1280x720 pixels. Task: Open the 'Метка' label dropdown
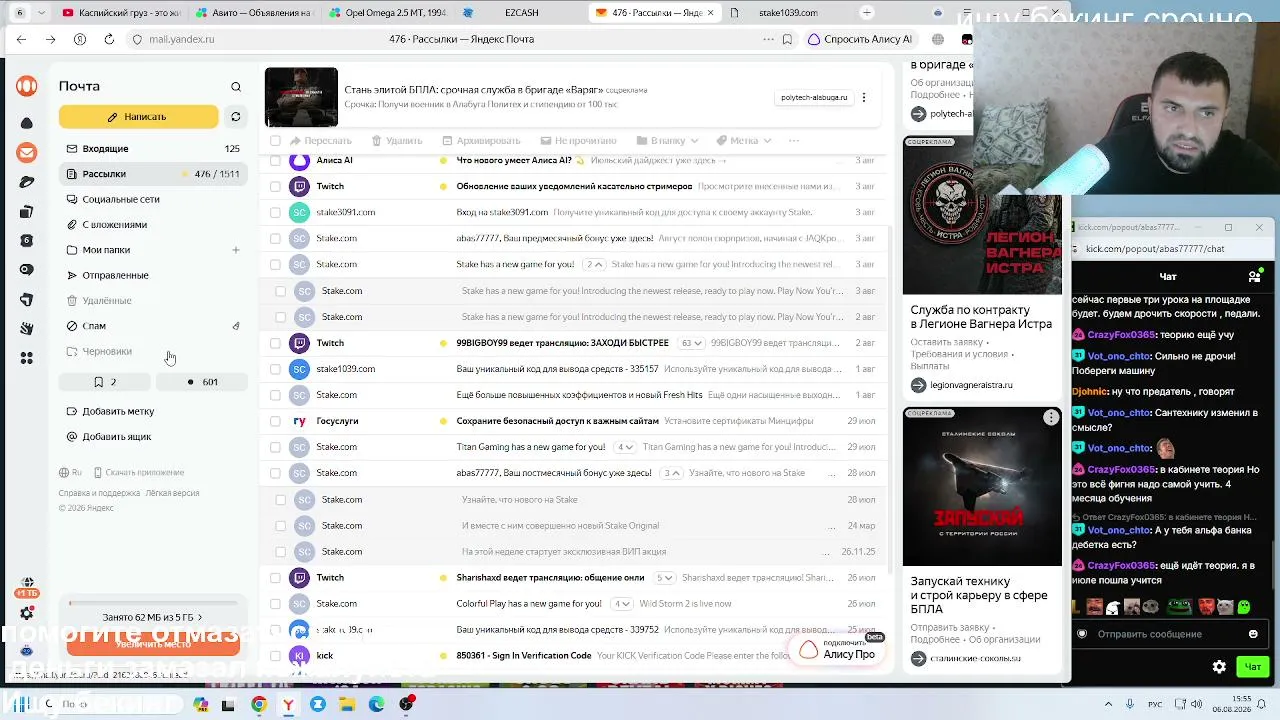[743, 141]
